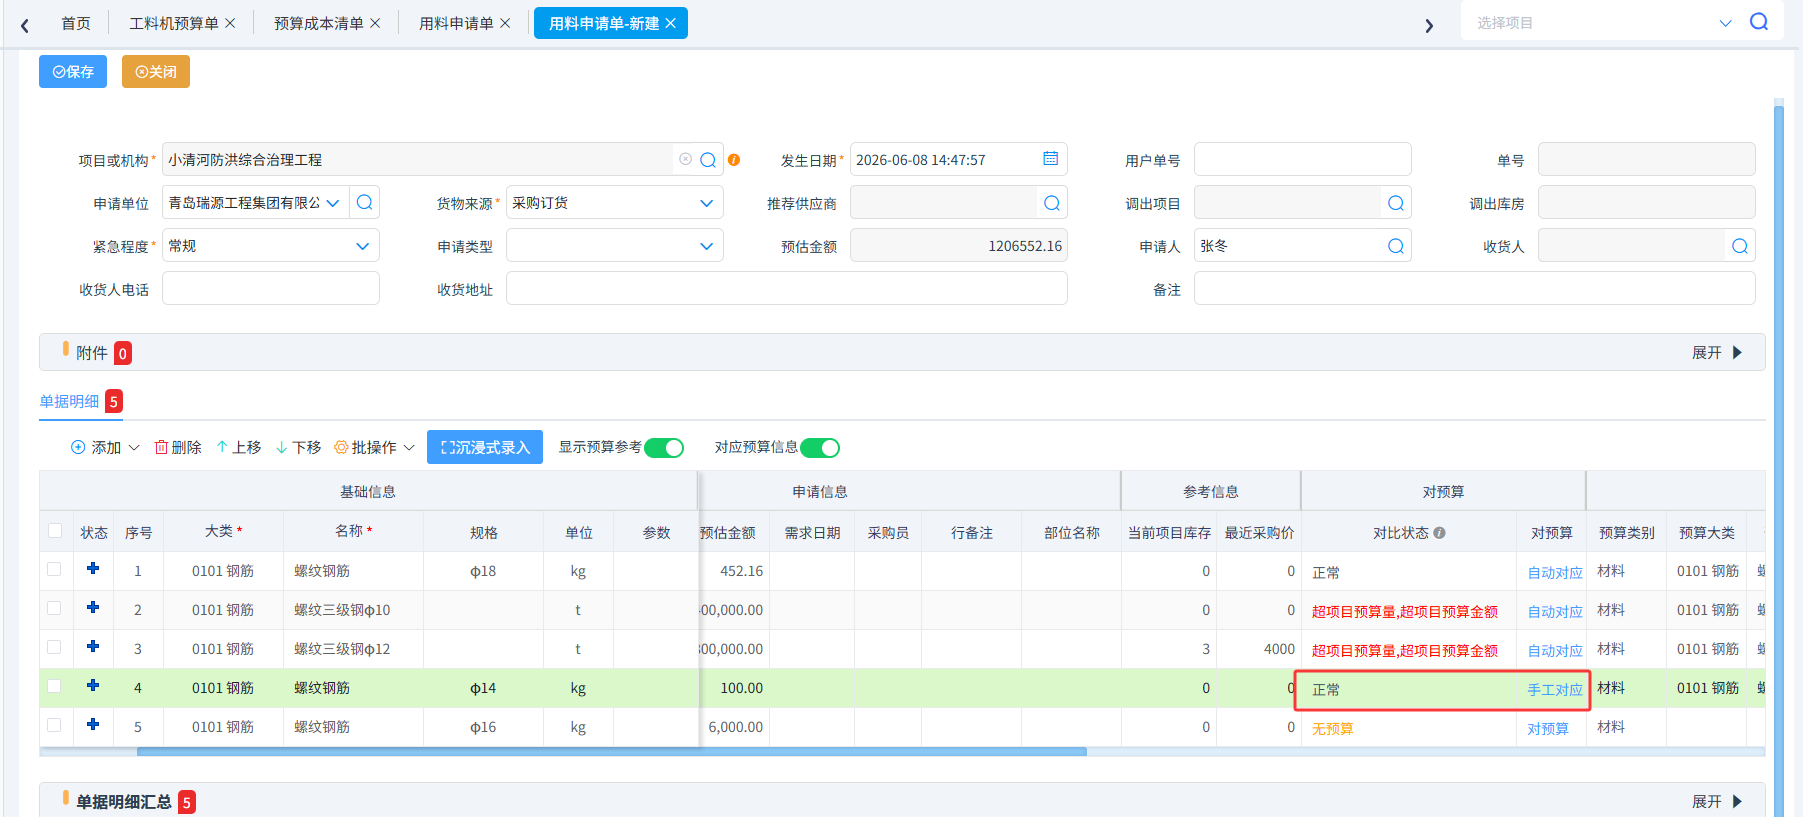Screen dimensions: 1803x817
Task: Open 申请人 lookup search icon
Action: coord(1396,246)
